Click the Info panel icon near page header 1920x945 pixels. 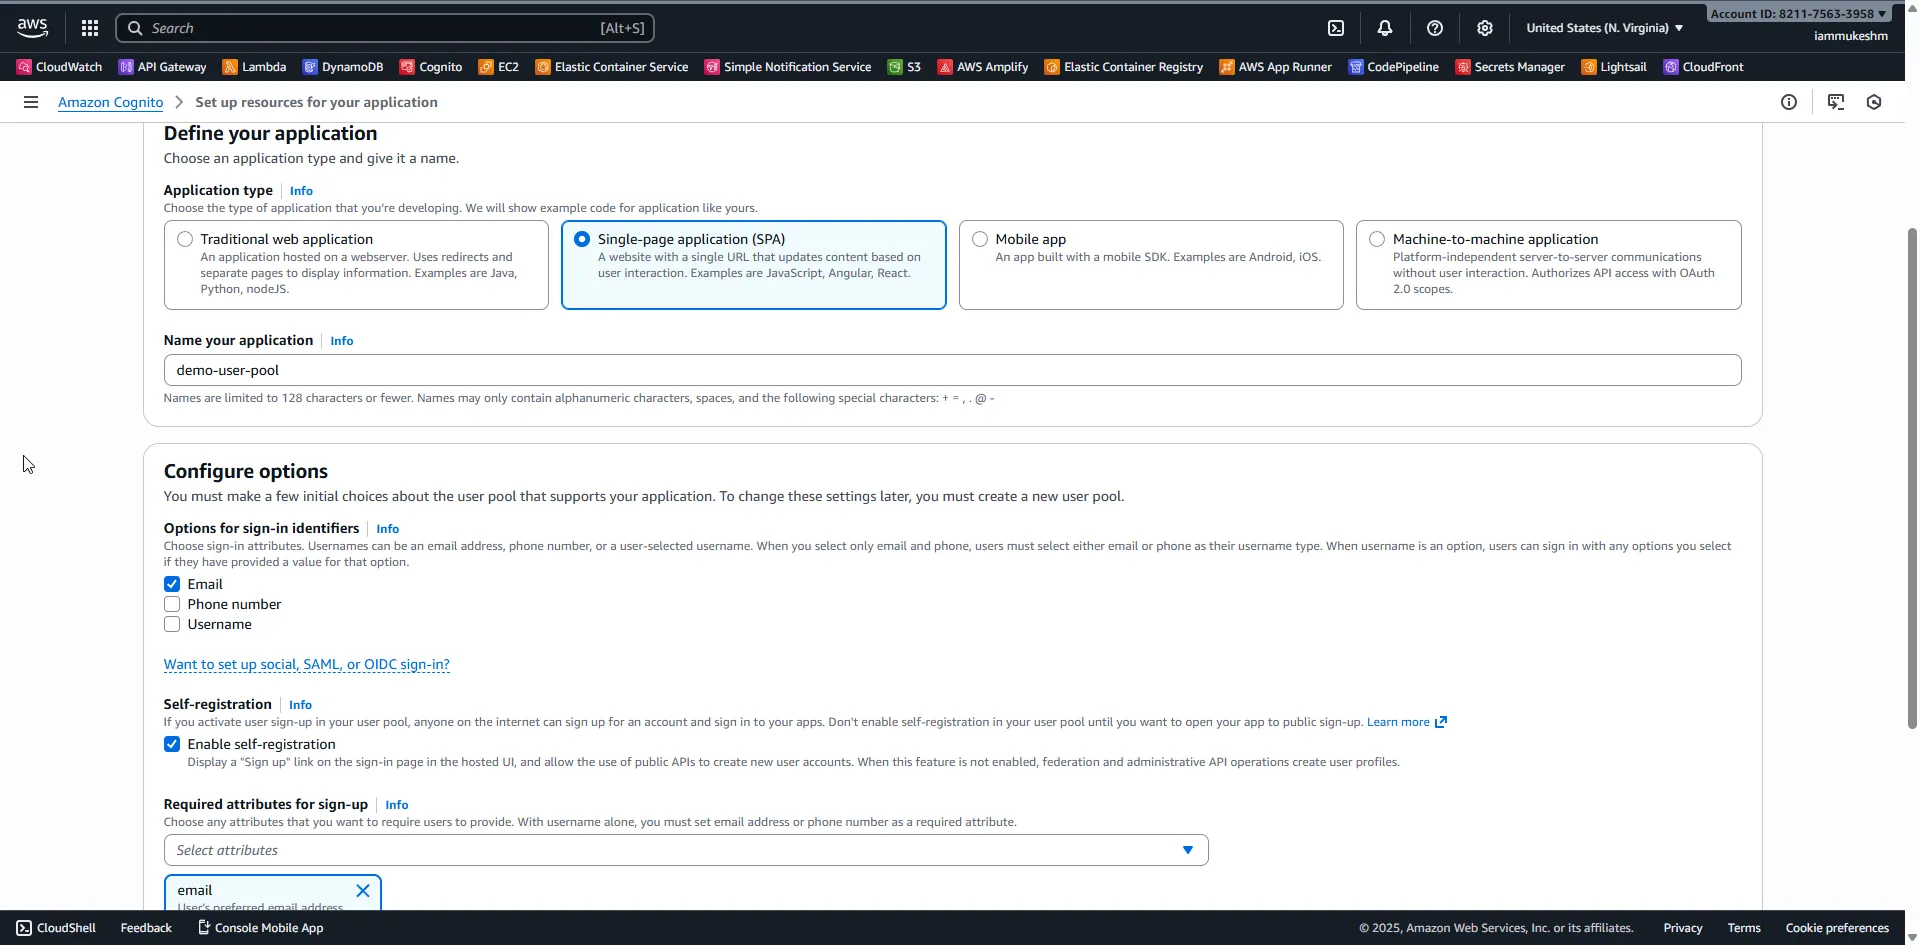1789,101
